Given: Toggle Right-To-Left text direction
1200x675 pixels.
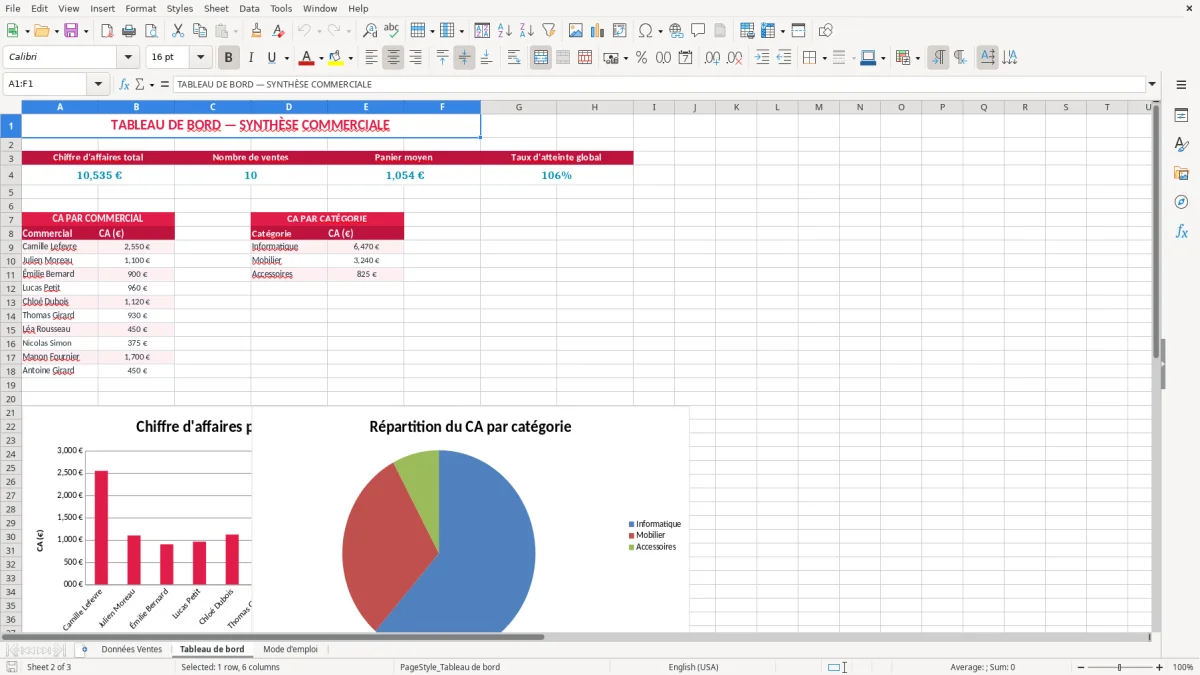Looking at the screenshot, I should (x=960, y=58).
